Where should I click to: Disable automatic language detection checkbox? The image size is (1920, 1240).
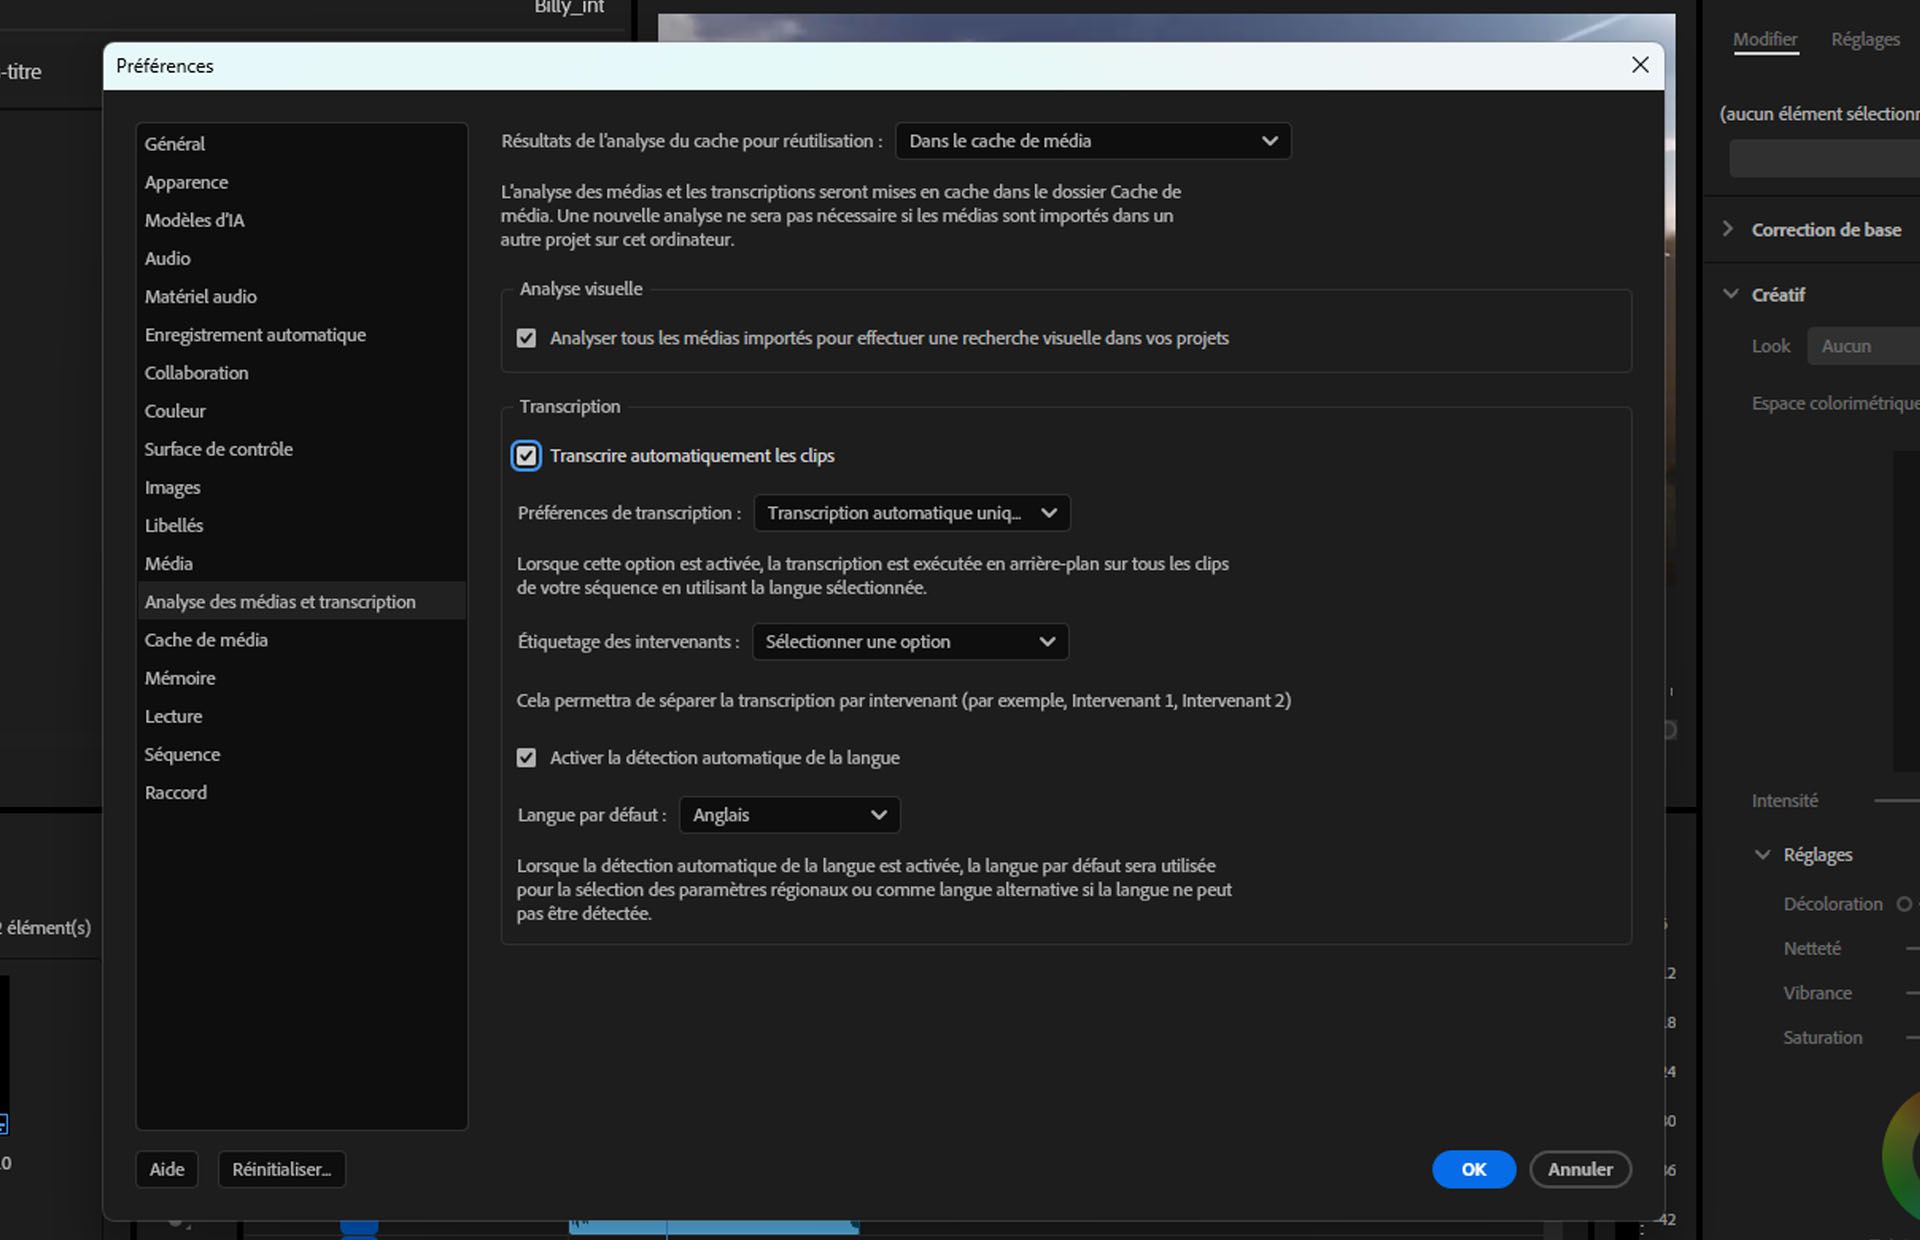pos(526,758)
